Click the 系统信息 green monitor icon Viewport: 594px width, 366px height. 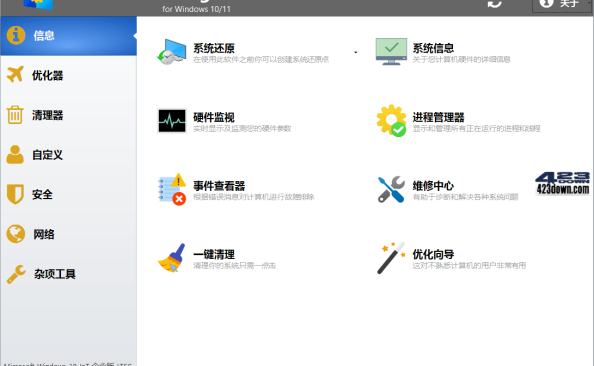(x=391, y=52)
